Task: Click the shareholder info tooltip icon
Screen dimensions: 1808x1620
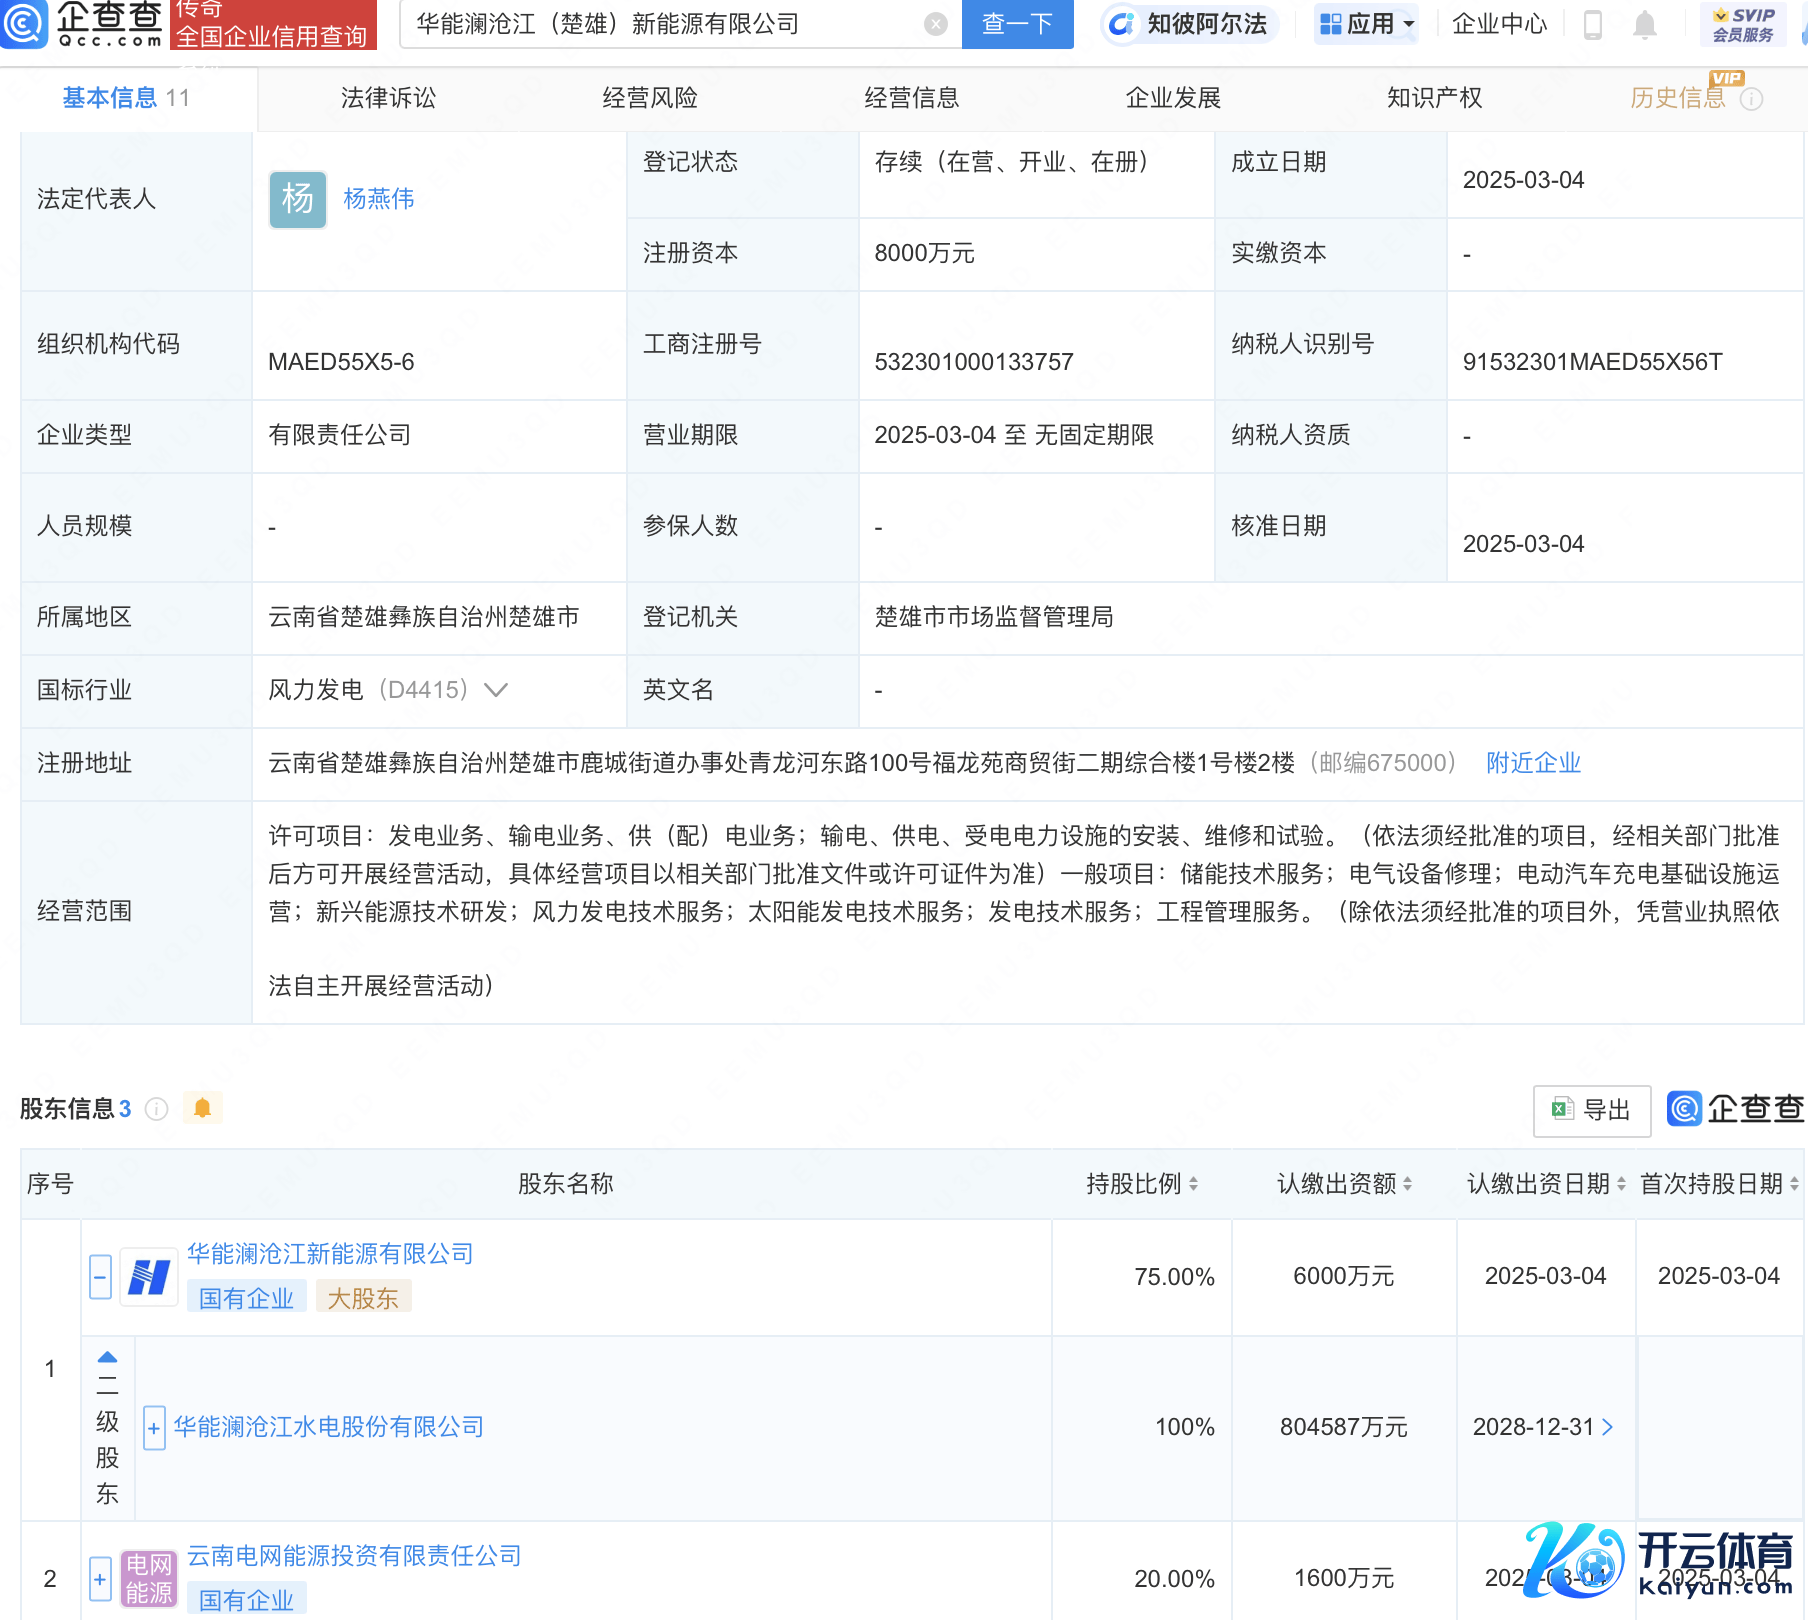Action: (x=157, y=1108)
